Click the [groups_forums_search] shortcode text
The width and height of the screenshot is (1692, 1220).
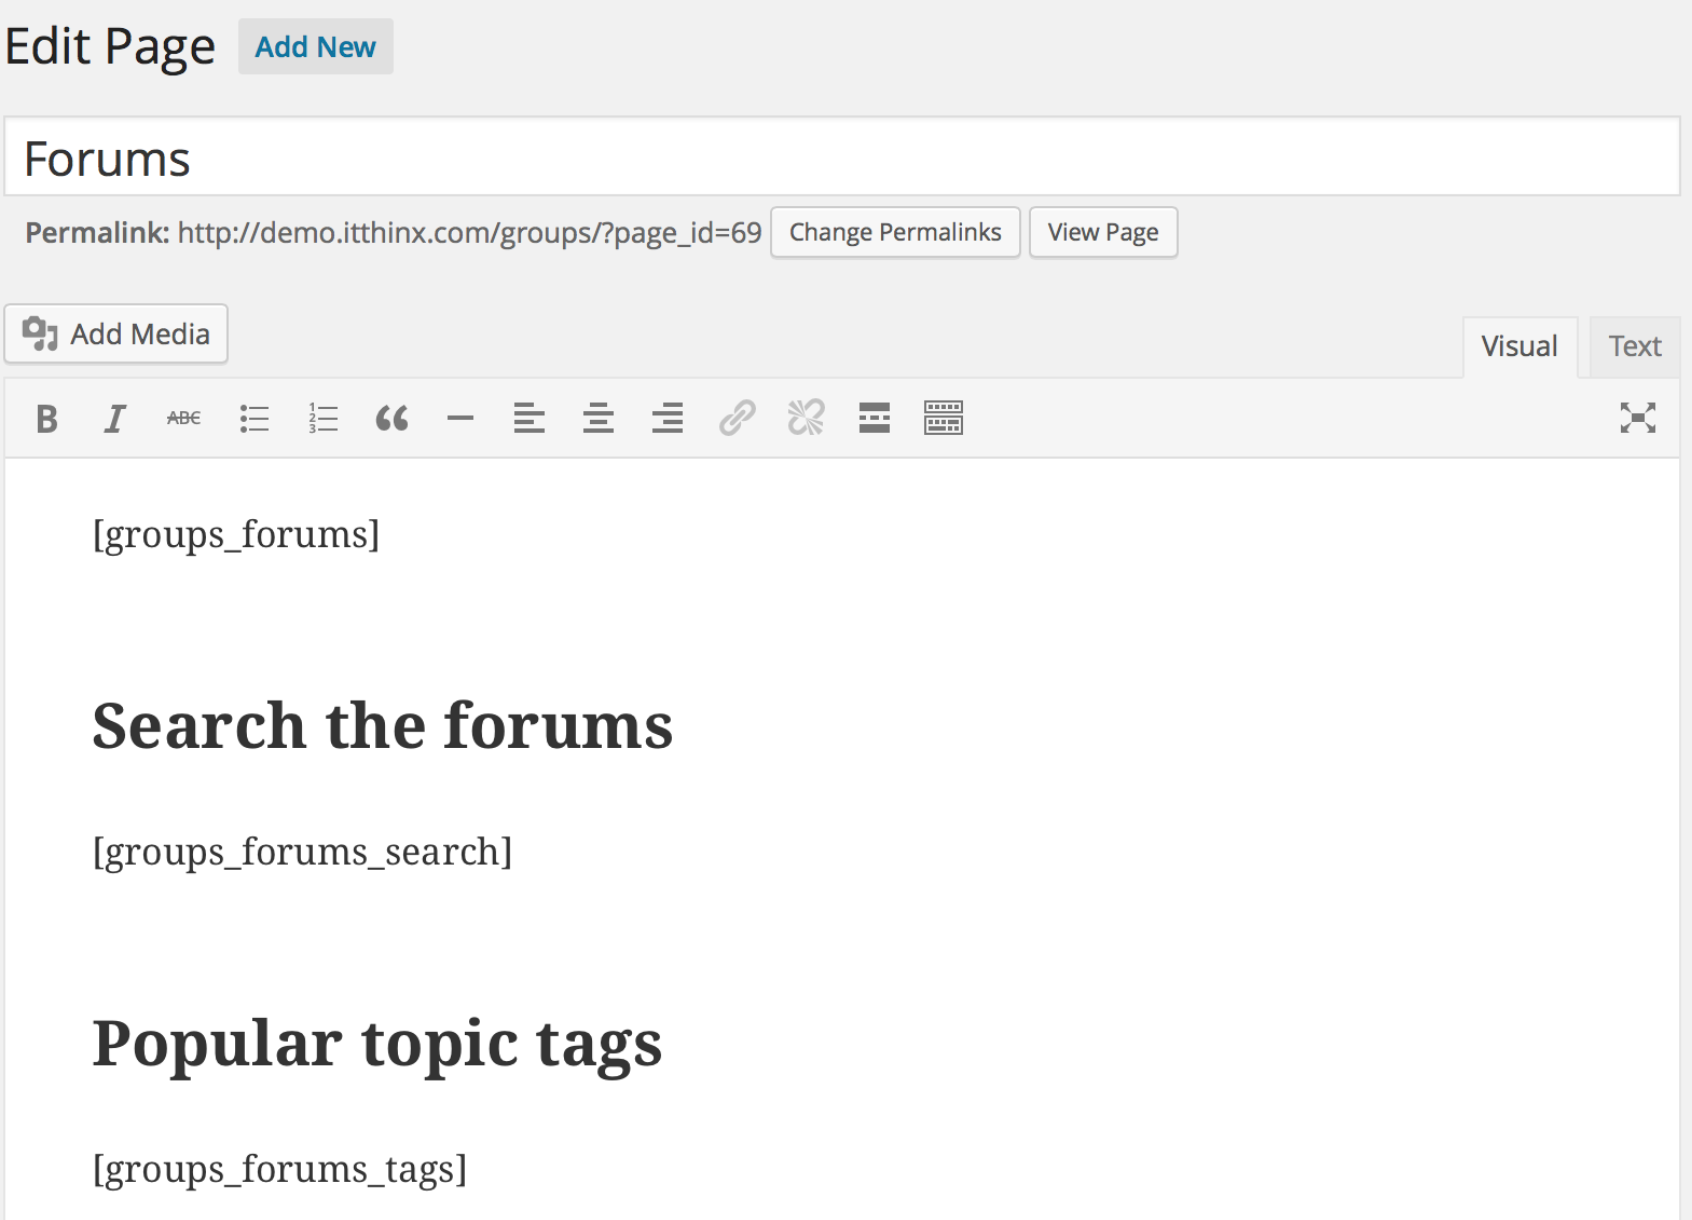point(302,851)
